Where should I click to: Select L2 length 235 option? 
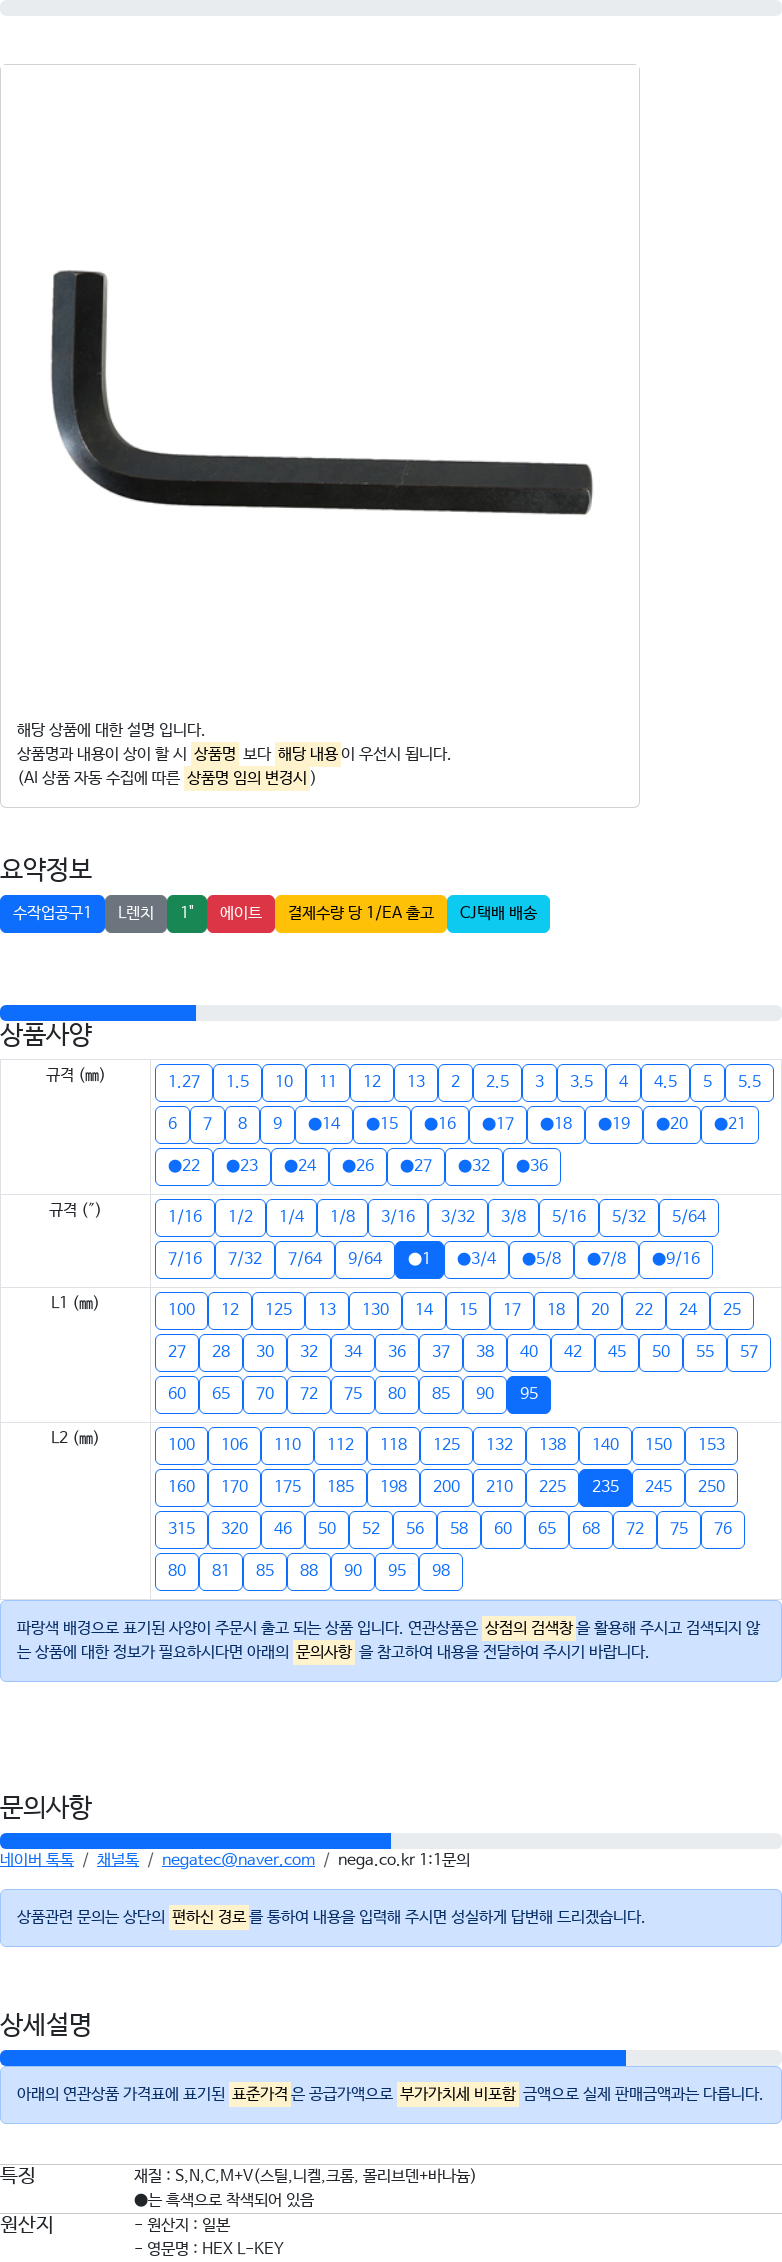(x=605, y=1487)
